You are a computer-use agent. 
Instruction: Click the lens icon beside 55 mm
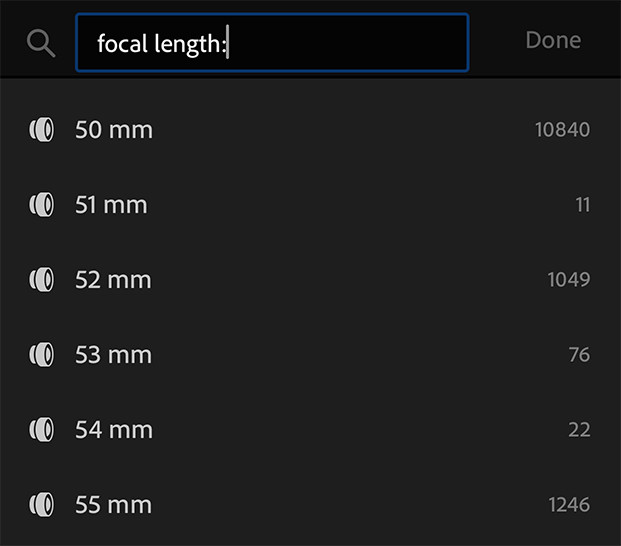point(42,504)
